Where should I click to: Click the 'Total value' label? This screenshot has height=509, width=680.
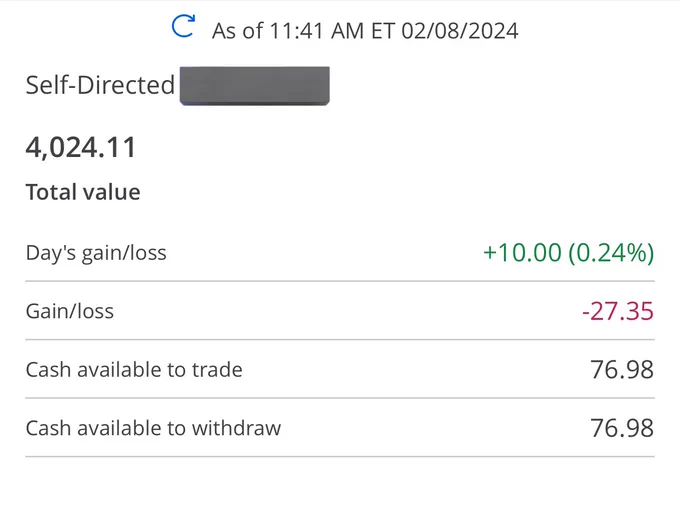tap(83, 192)
